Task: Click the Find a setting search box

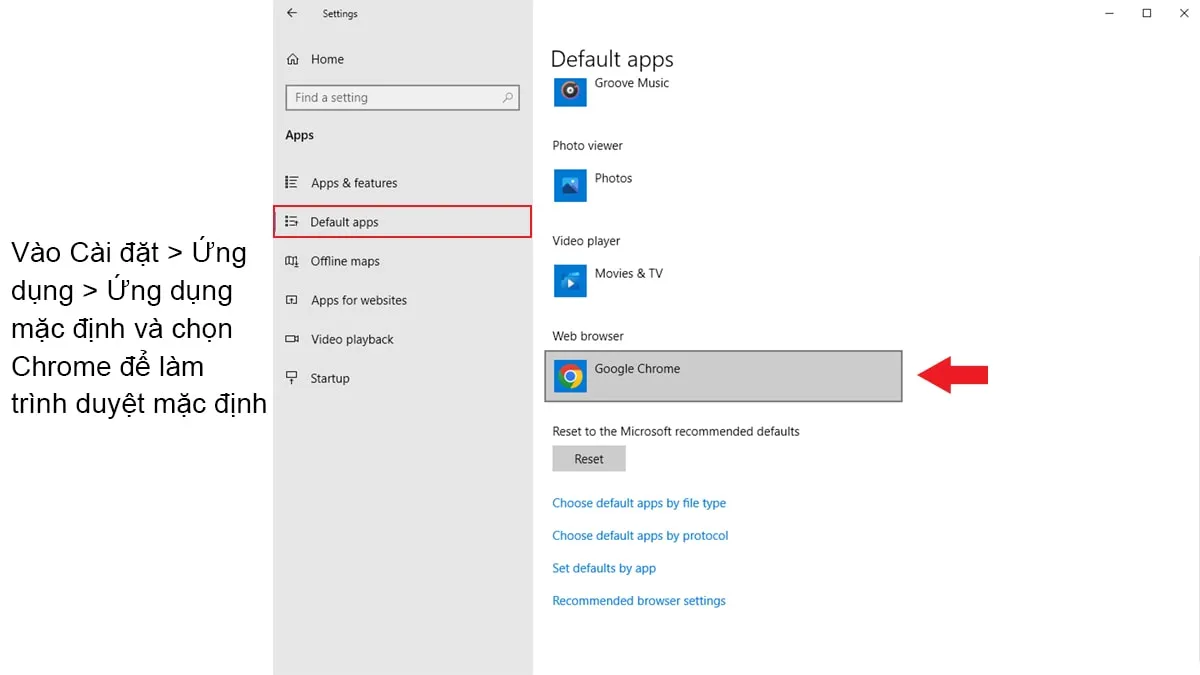Action: click(402, 97)
